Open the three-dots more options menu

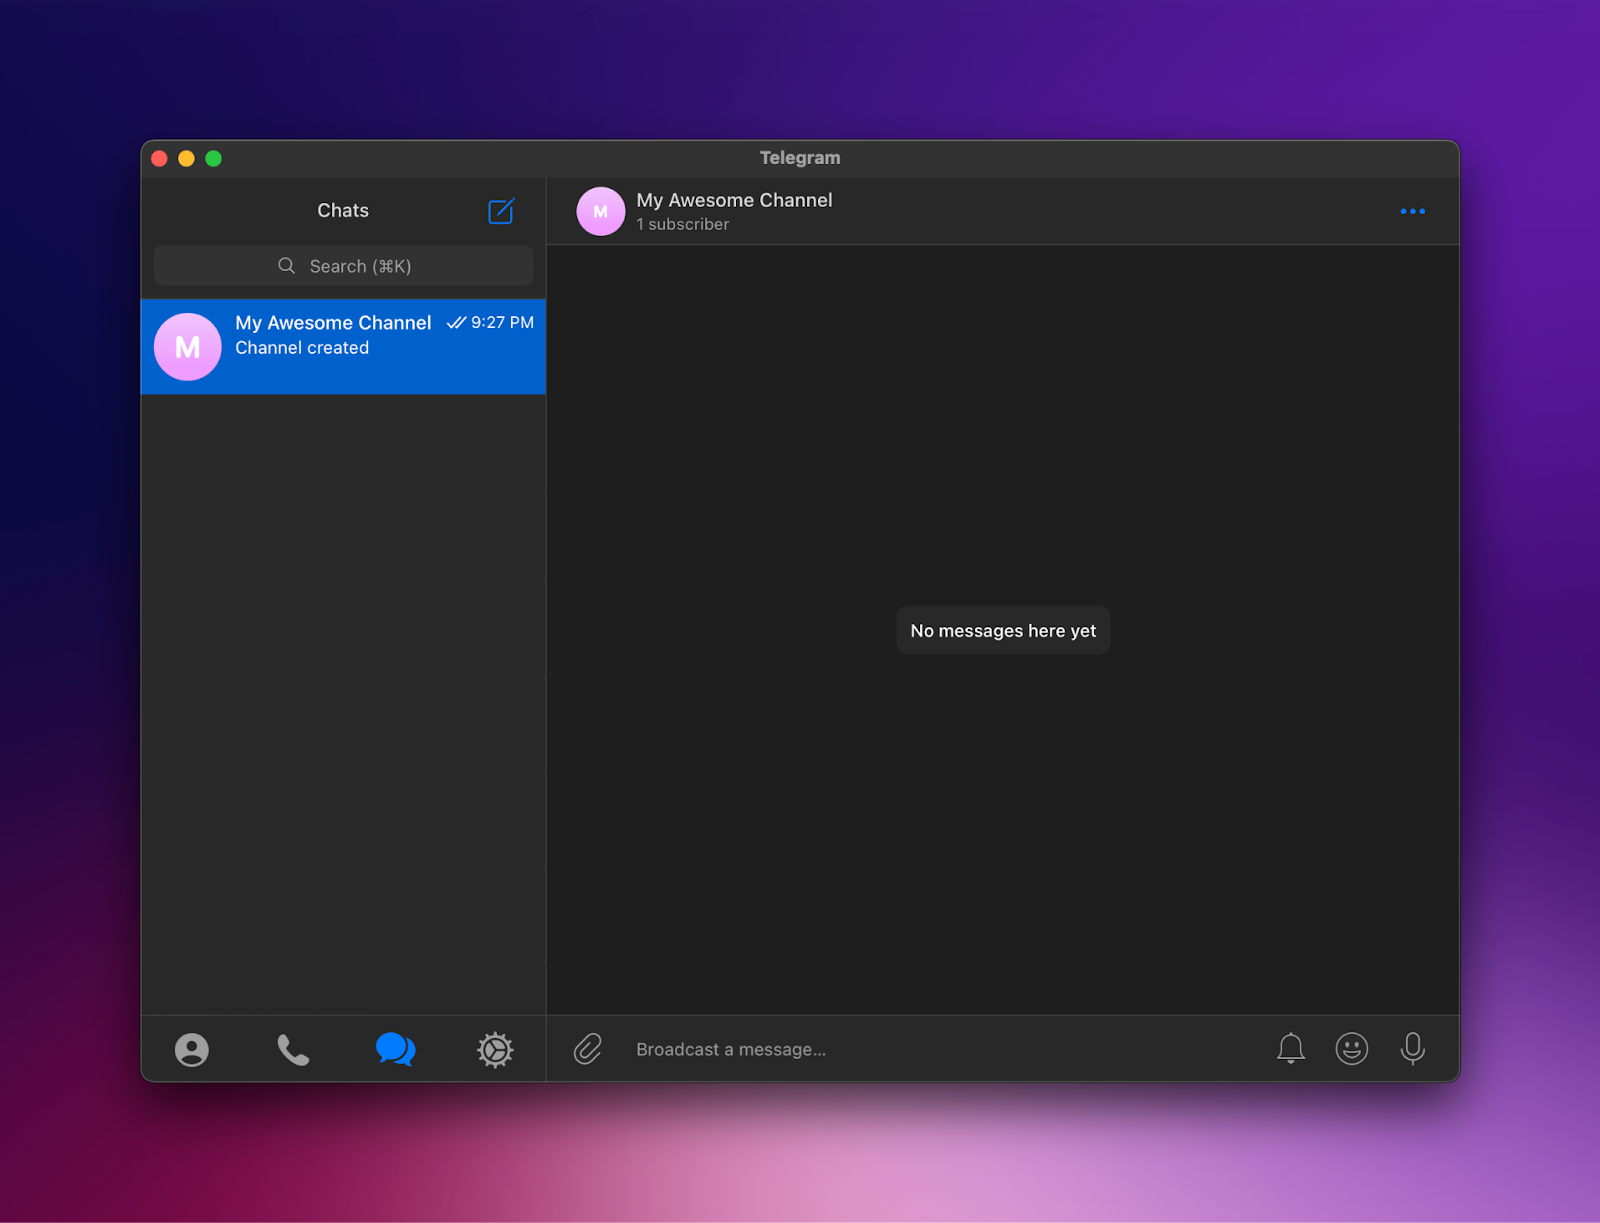click(1413, 211)
